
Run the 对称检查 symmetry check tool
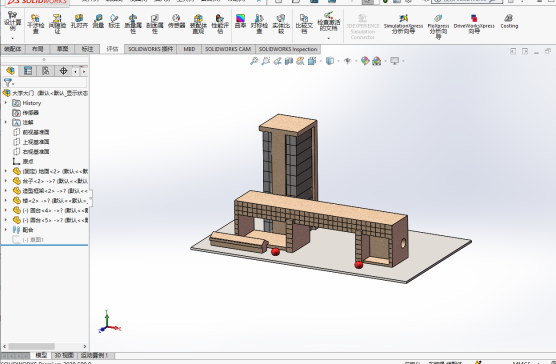pos(259,24)
